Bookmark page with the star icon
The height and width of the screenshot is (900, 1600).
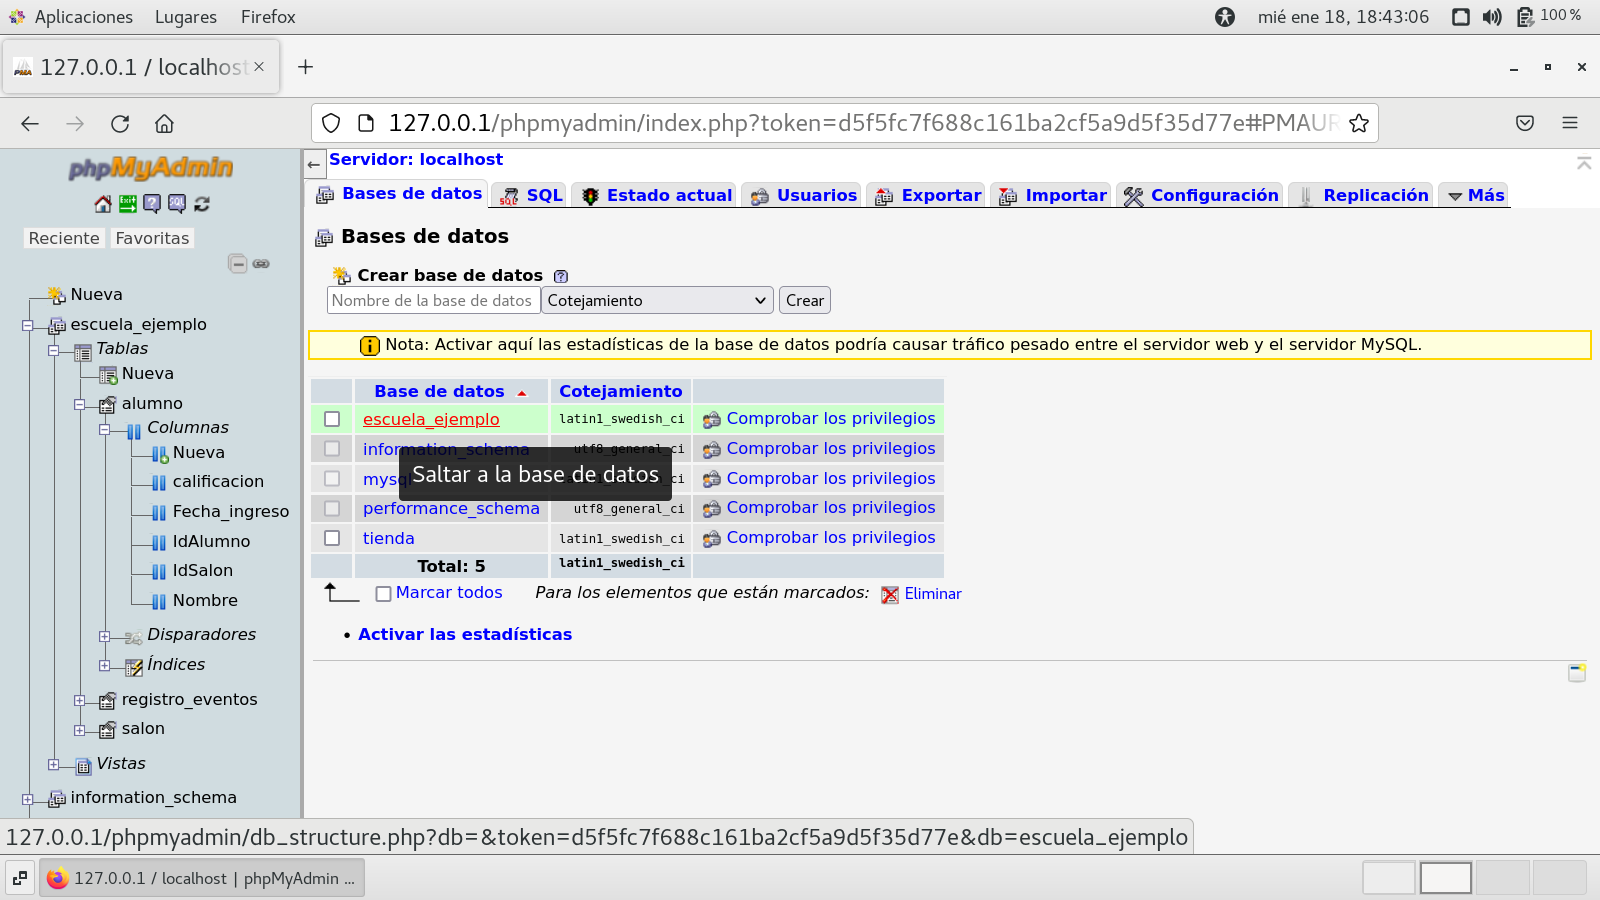click(x=1358, y=123)
